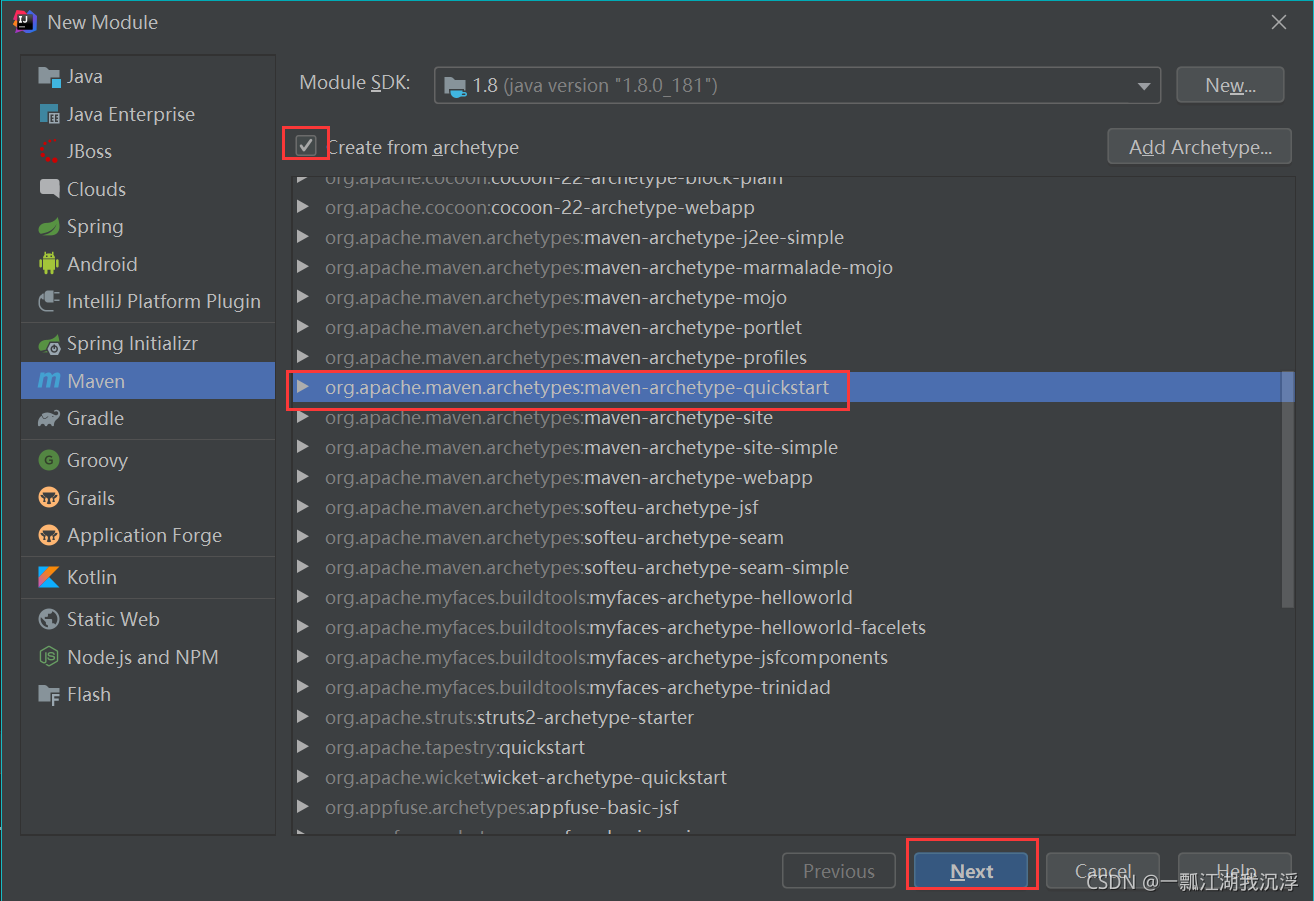Expand softeu-archetype-jsf node
The height and width of the screenshot is (901, 1314).
(303, 508)
